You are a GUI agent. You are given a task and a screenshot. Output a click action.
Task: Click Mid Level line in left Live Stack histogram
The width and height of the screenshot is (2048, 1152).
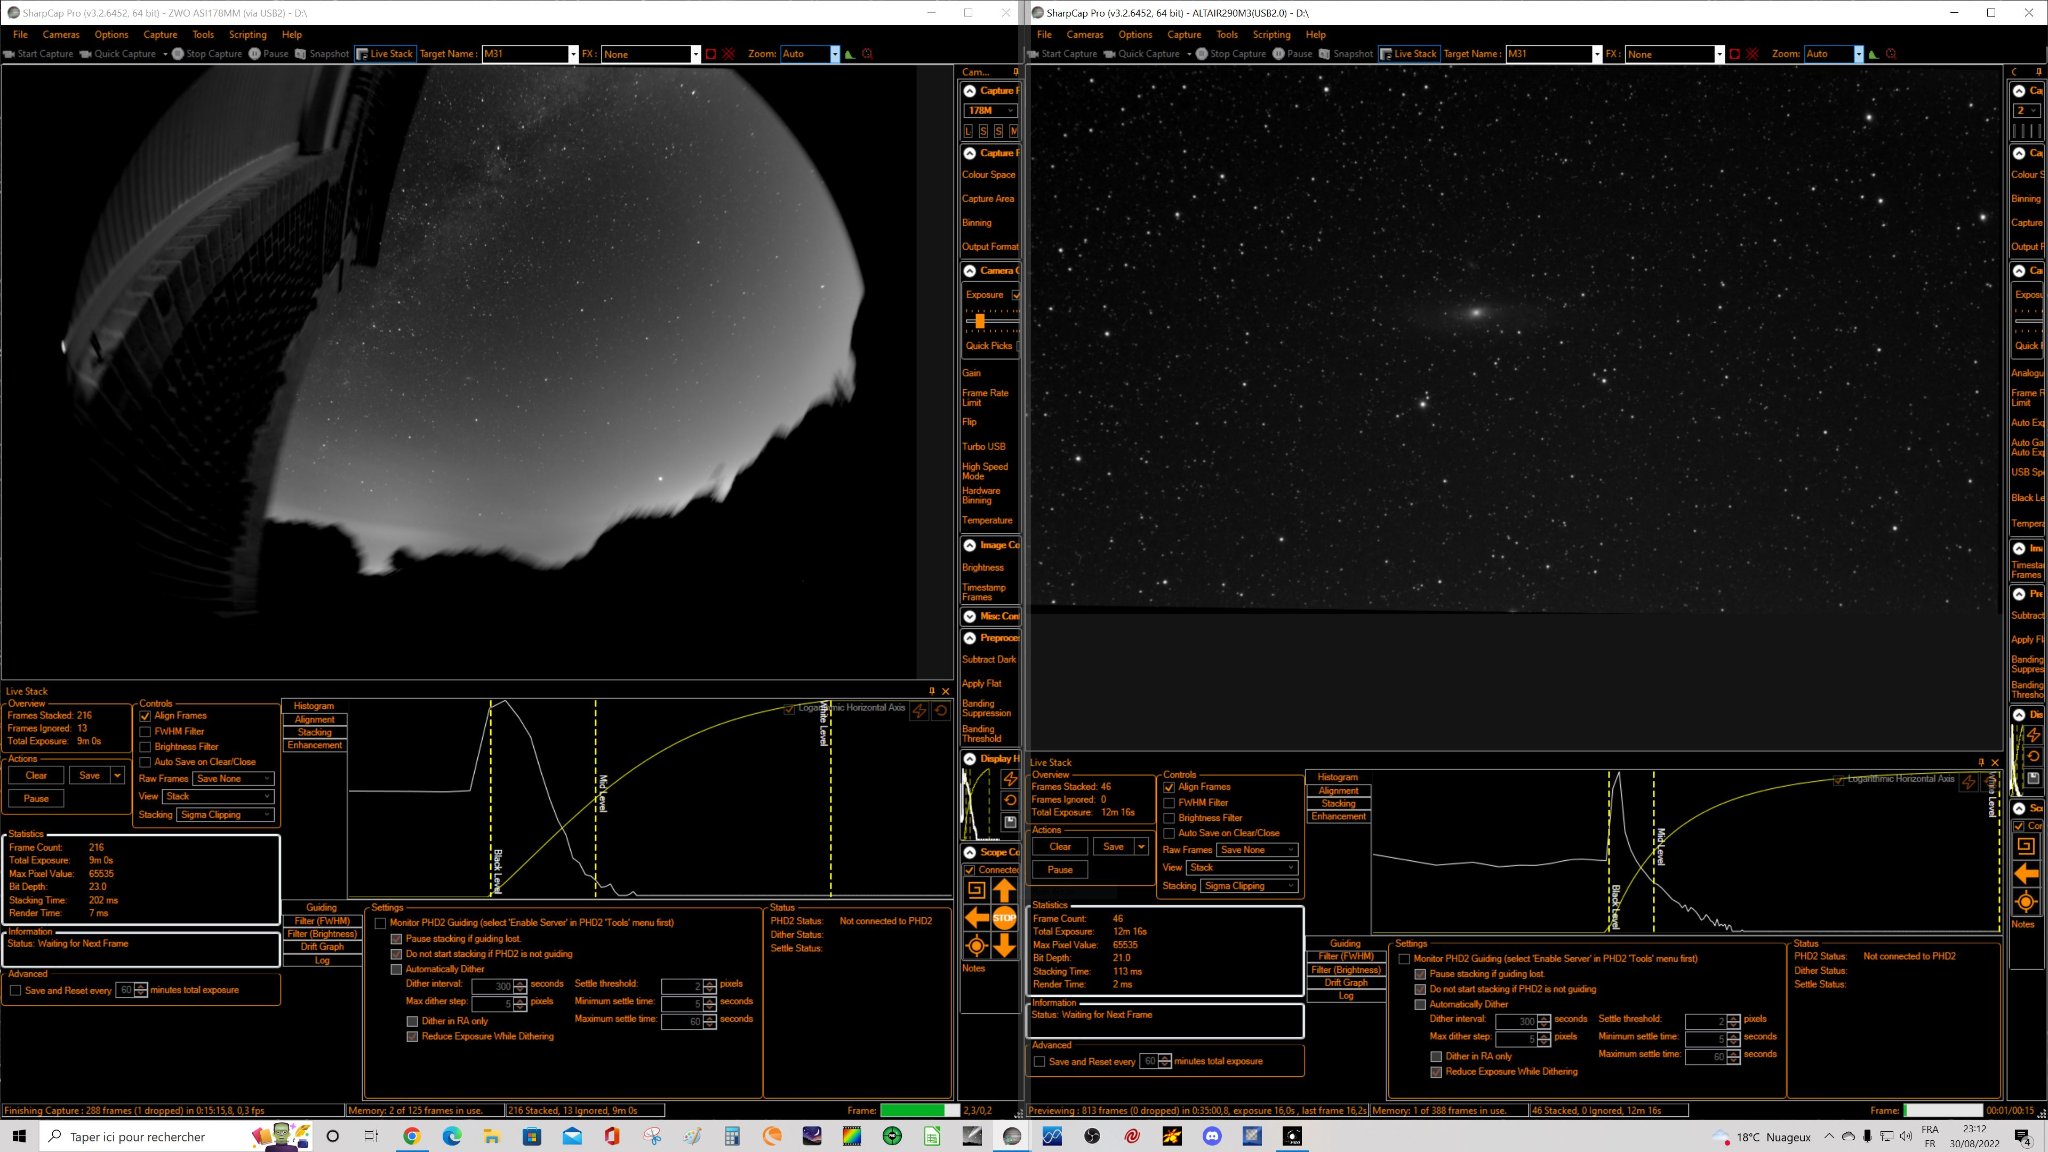point(597,796)
